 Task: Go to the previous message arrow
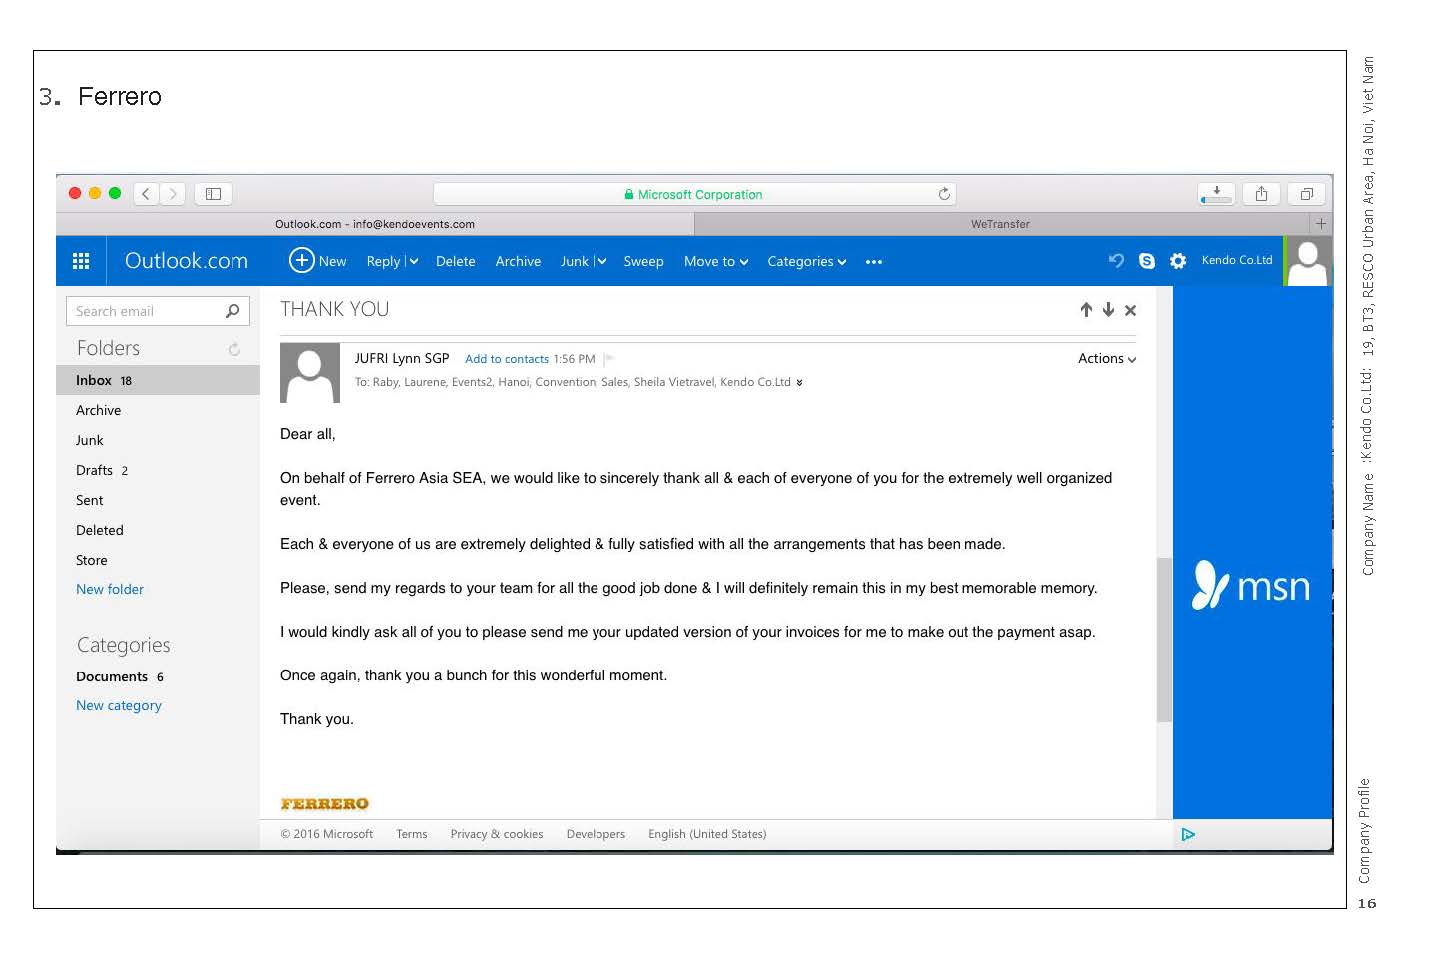click(1086, 310)
